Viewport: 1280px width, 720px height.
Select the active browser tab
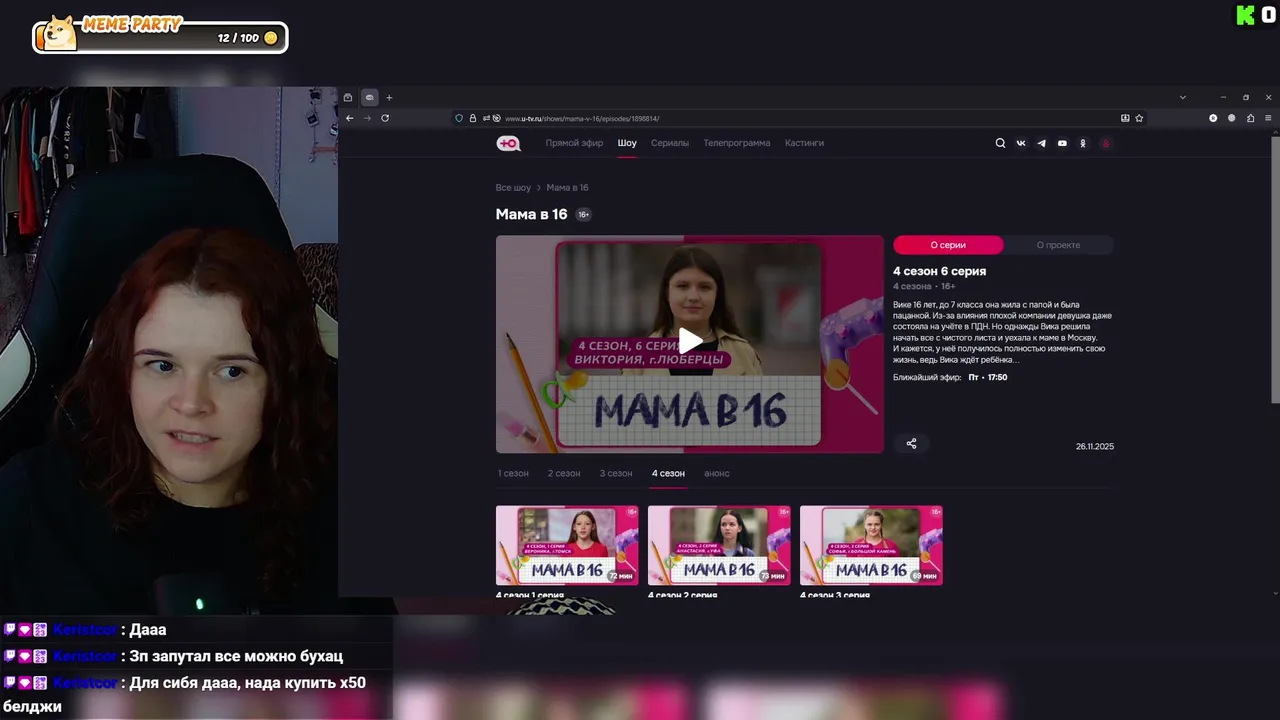pos(369,97)
